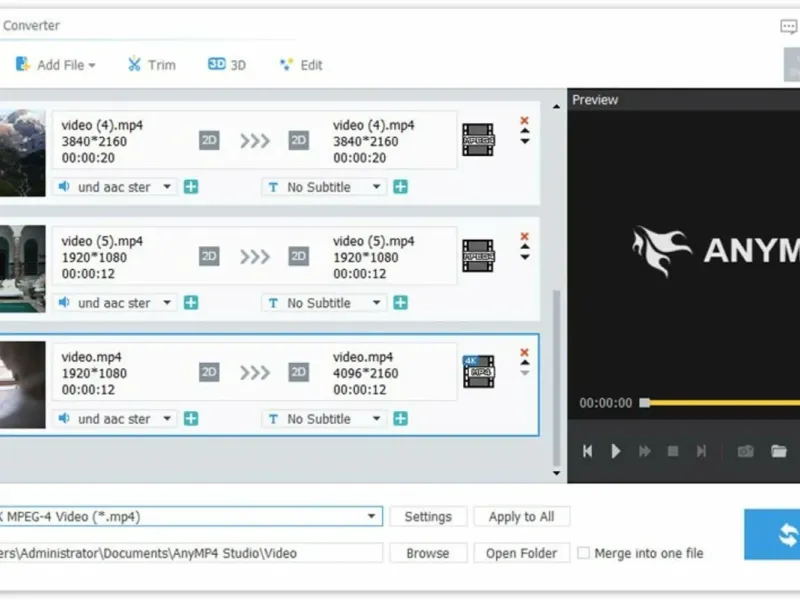Add subtitle to video.mp4
The height and width of the screenshot is (600, 800).
click(401, 419)
